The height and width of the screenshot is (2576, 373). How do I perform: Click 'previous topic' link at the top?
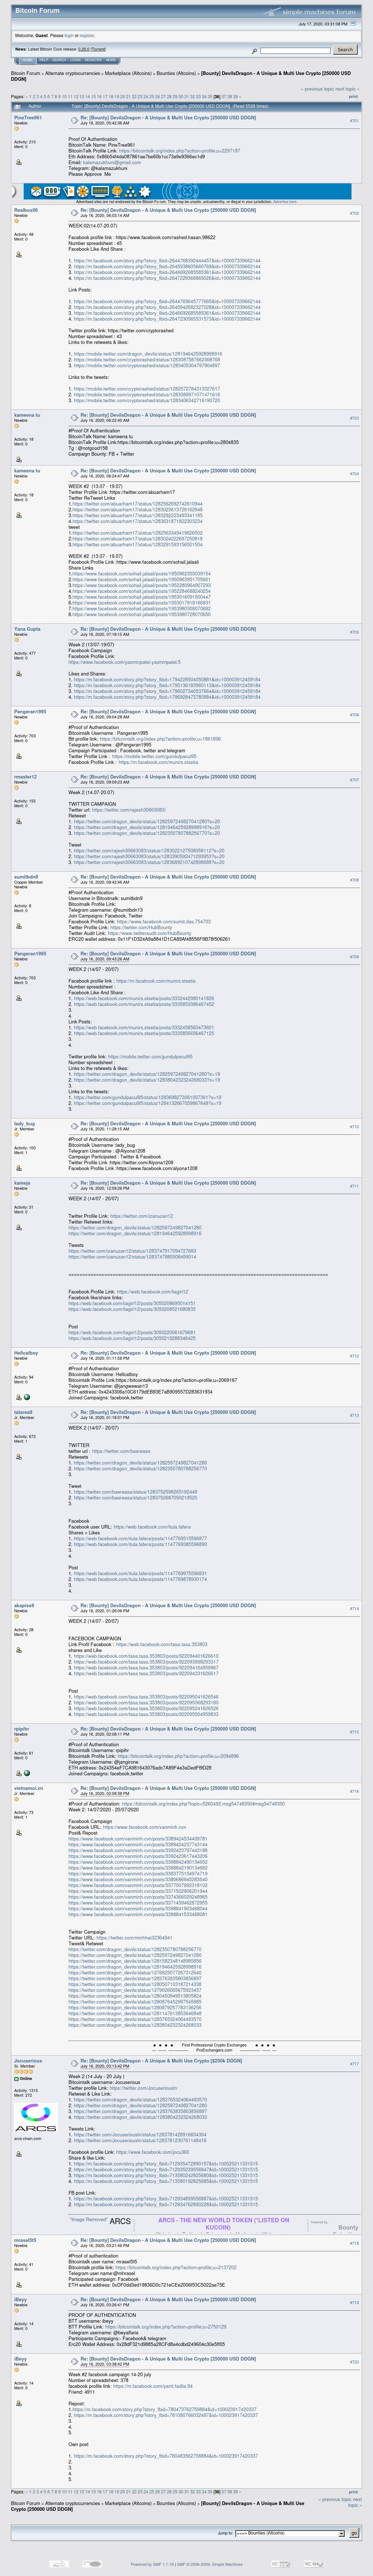coord(318,89)
